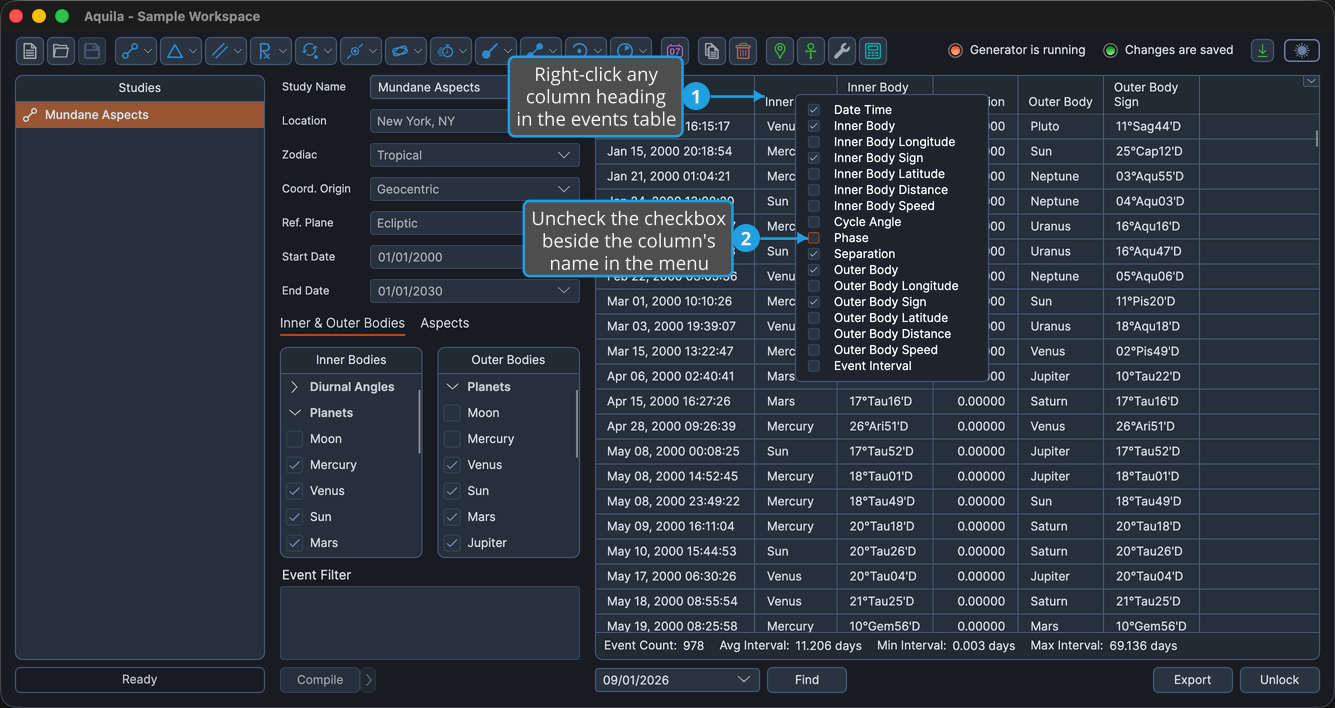
Task: Click Outer Body Speed in the column menu
Action: [x=886, y=350]
